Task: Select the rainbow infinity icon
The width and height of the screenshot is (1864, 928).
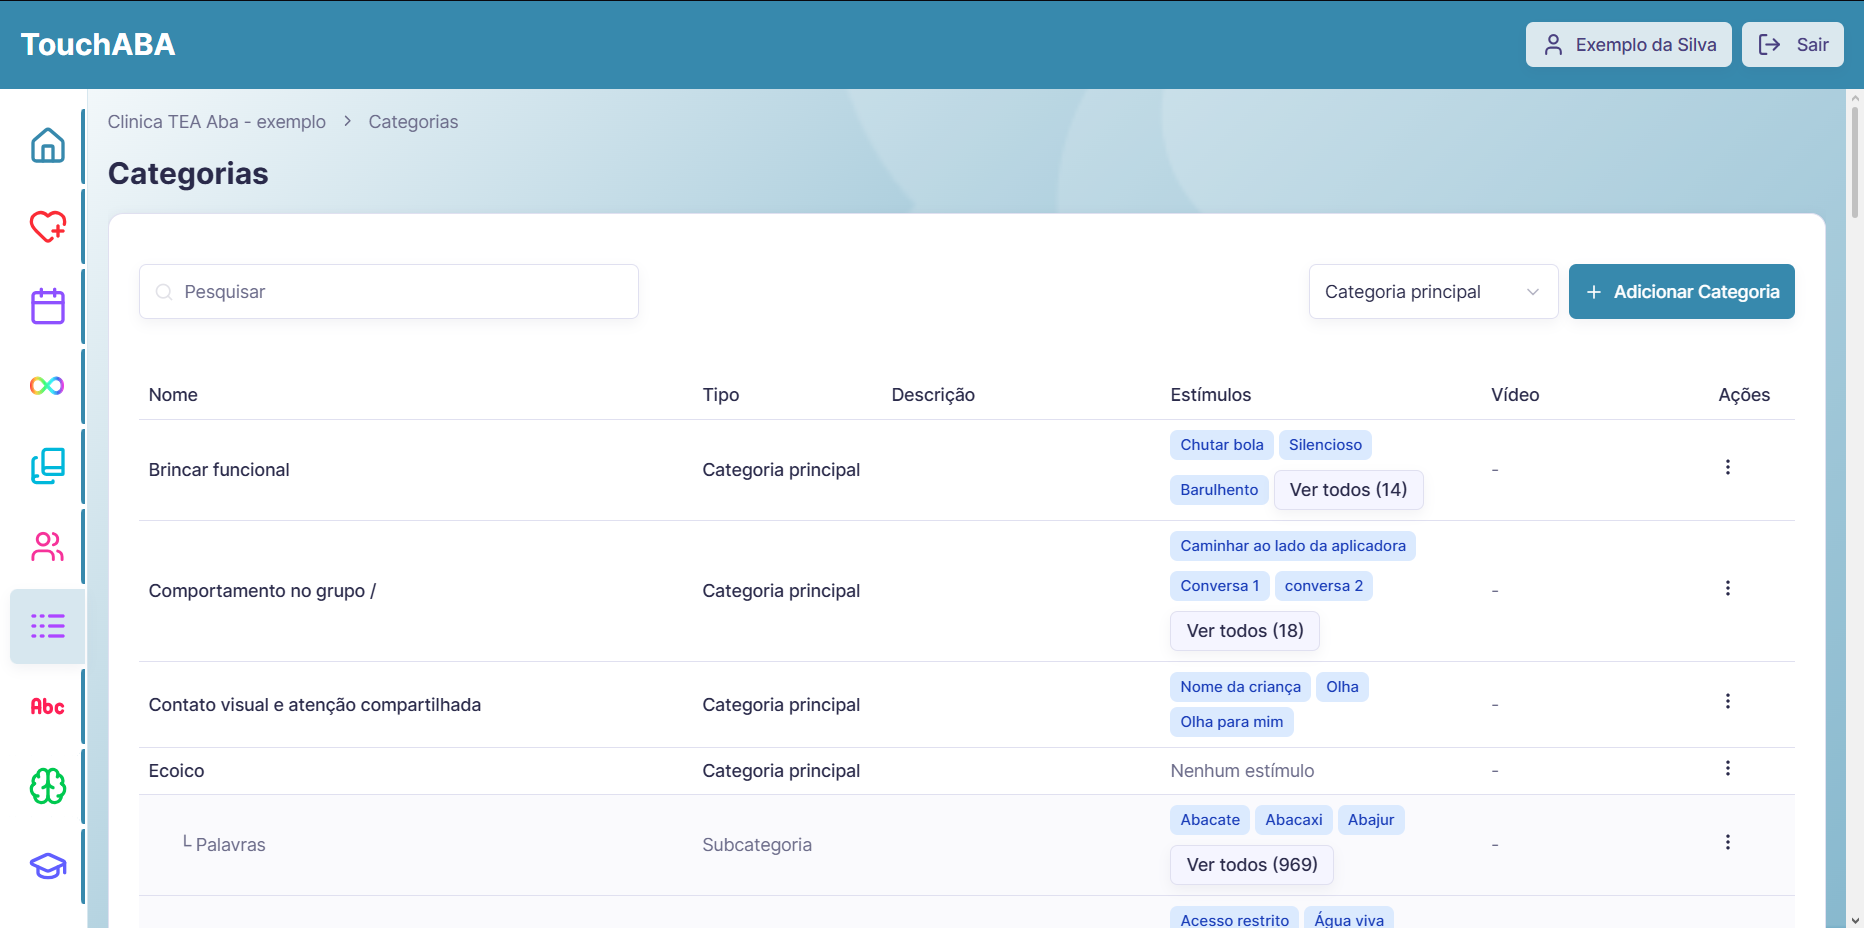Action: click(x=47, y=386)
